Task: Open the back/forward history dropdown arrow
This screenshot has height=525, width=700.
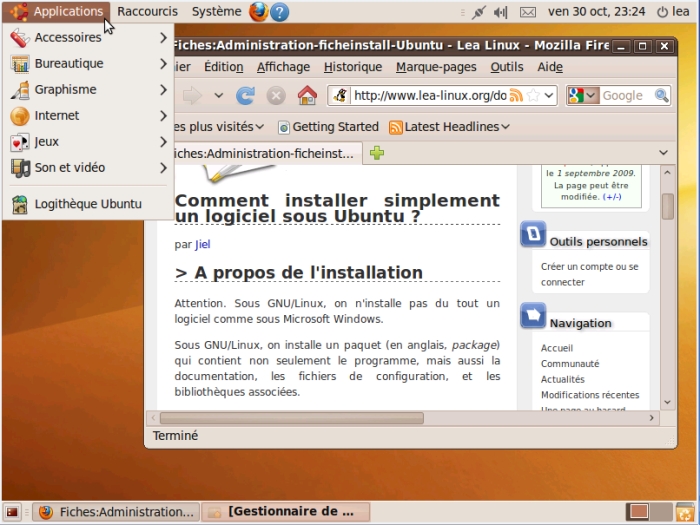Action: (x=219, y=96)
